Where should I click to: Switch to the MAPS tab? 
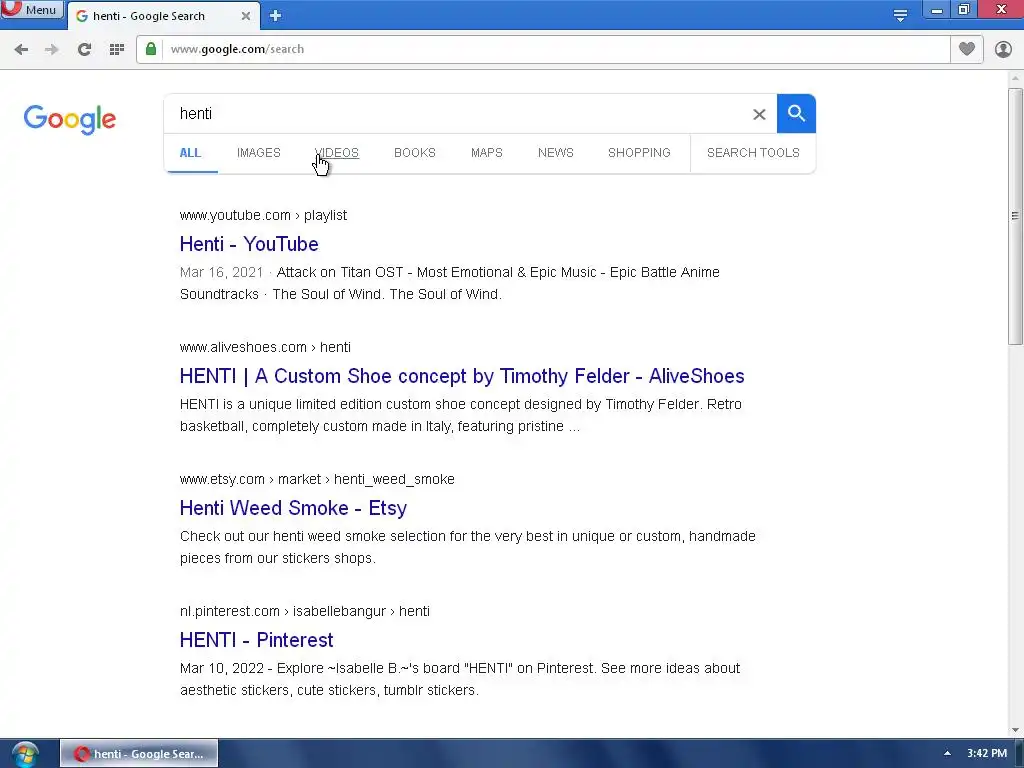(x=487, y=153)
